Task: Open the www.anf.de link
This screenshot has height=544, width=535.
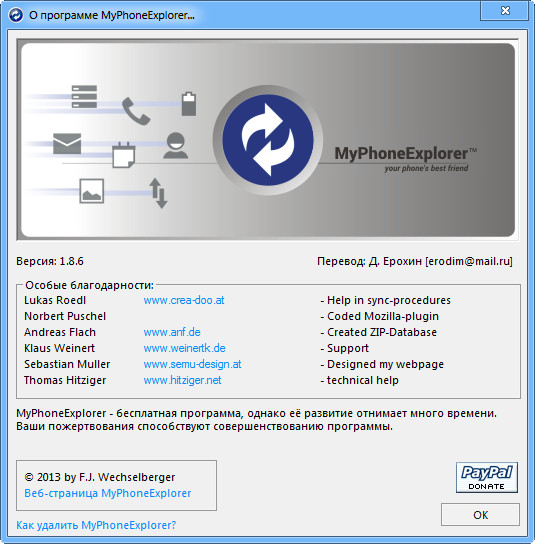Action: coord(172,332)
